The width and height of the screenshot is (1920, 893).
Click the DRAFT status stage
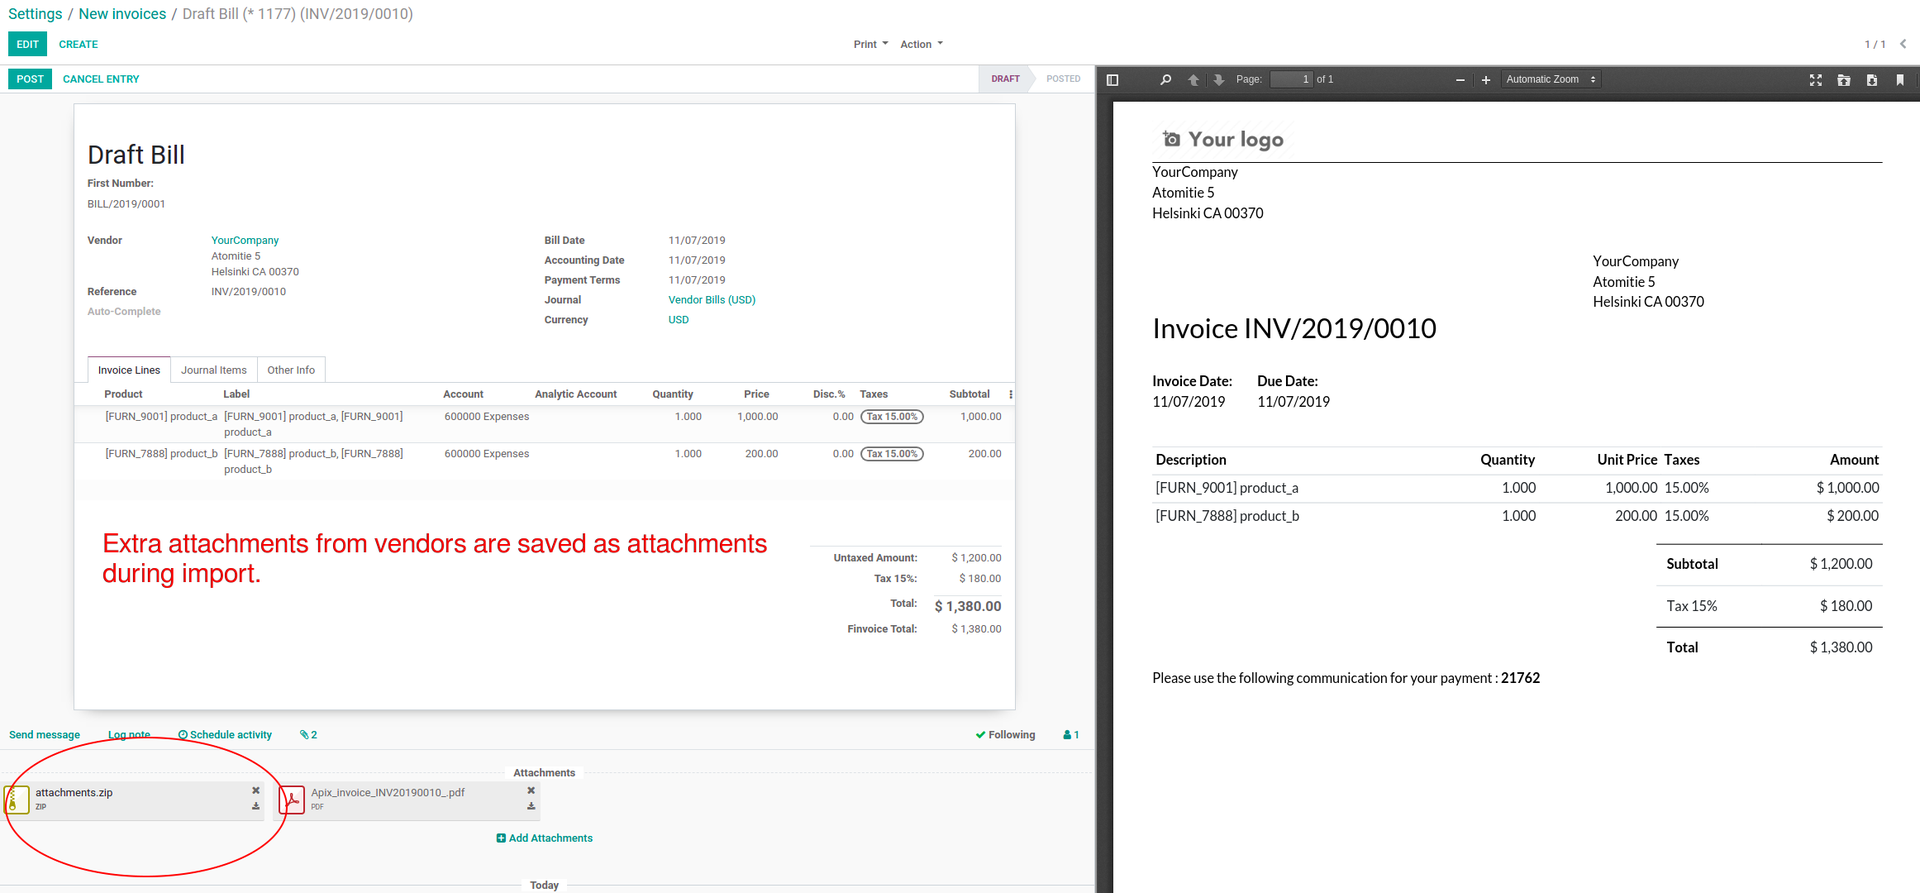[1005, 79]
